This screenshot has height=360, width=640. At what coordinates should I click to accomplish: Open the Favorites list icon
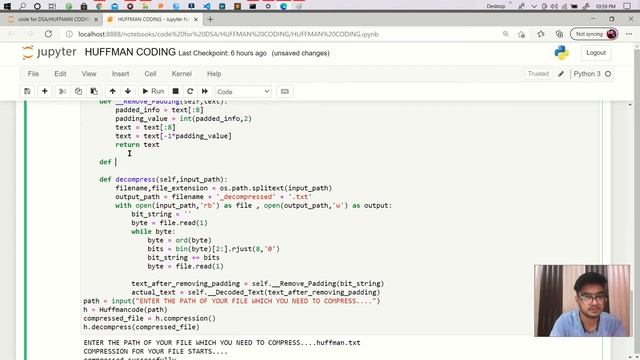pyautogui.click(x=541, y=34)
